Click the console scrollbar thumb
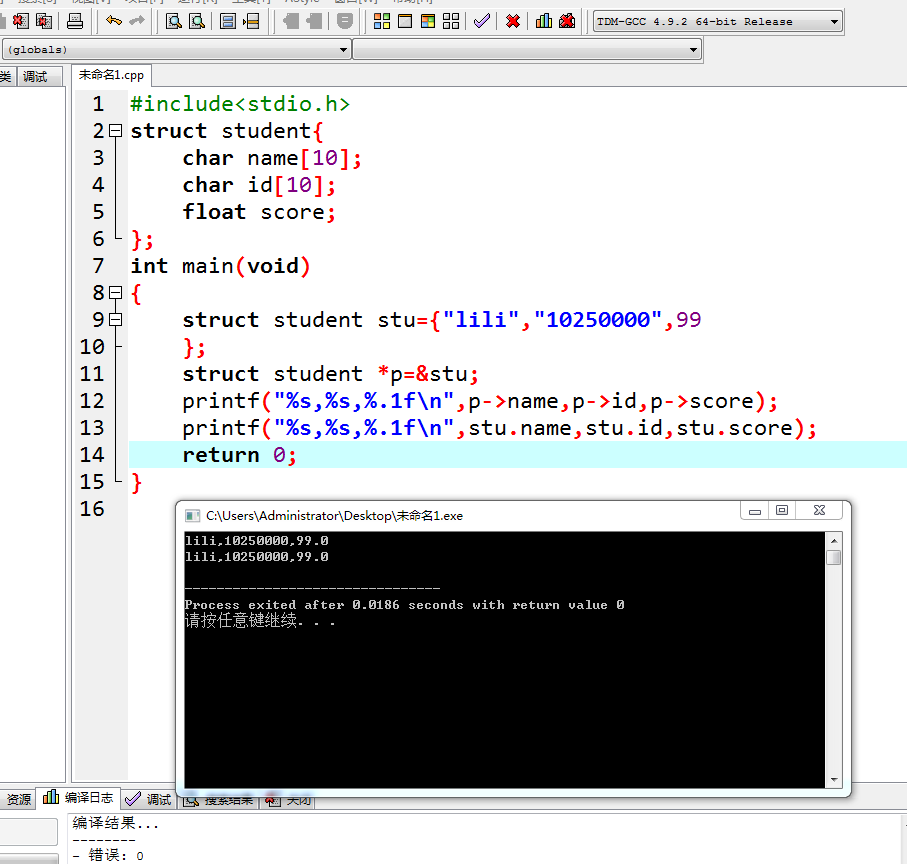The width and height of the screenshot is (907, 864). (x=834, y=557)
